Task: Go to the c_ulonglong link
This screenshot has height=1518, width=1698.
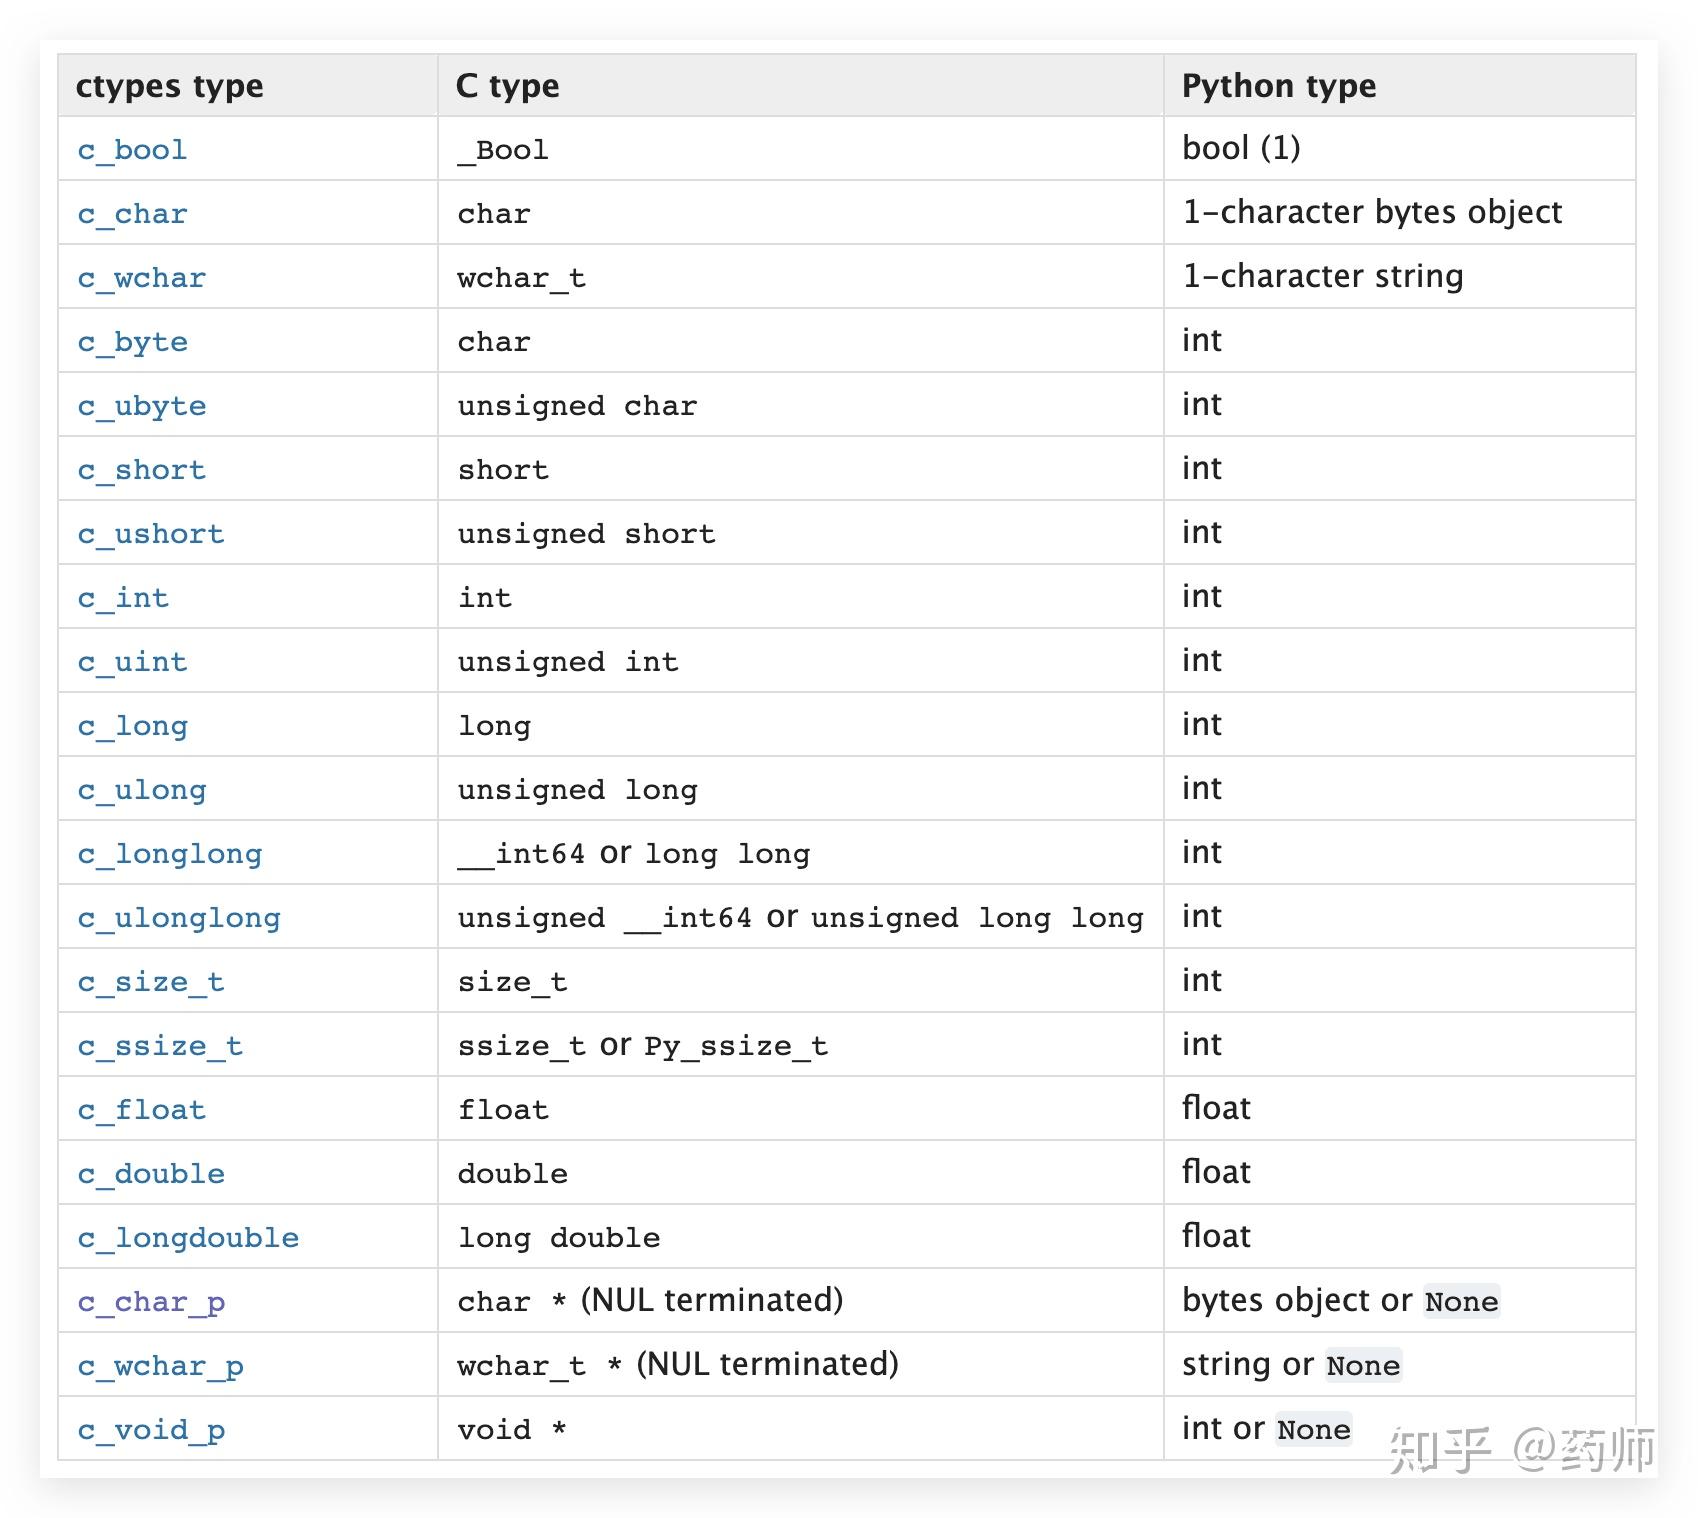Action: [178, 918]
